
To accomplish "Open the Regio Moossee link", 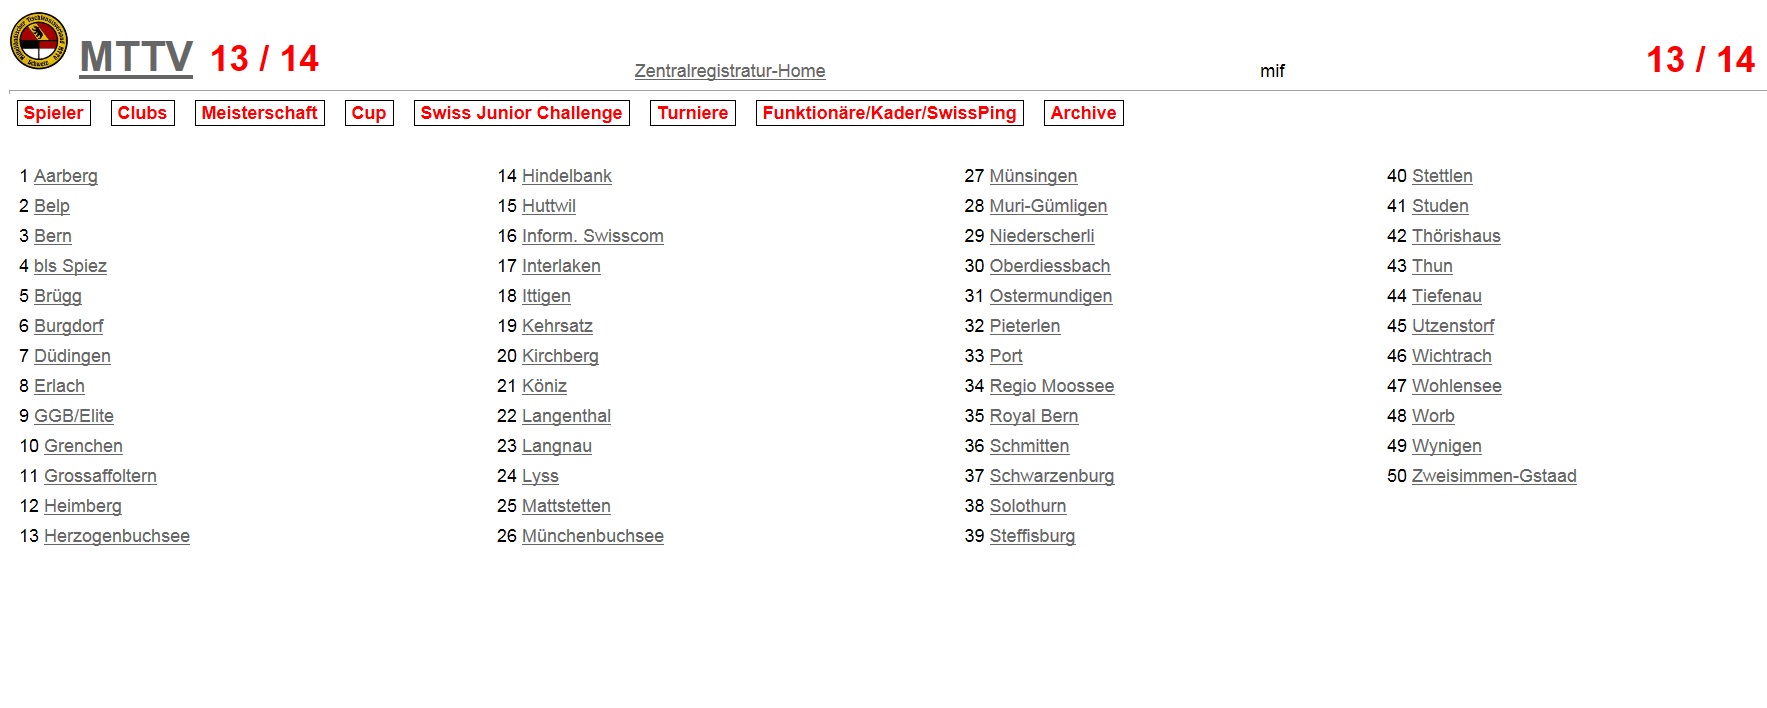I will (1052, 386).
